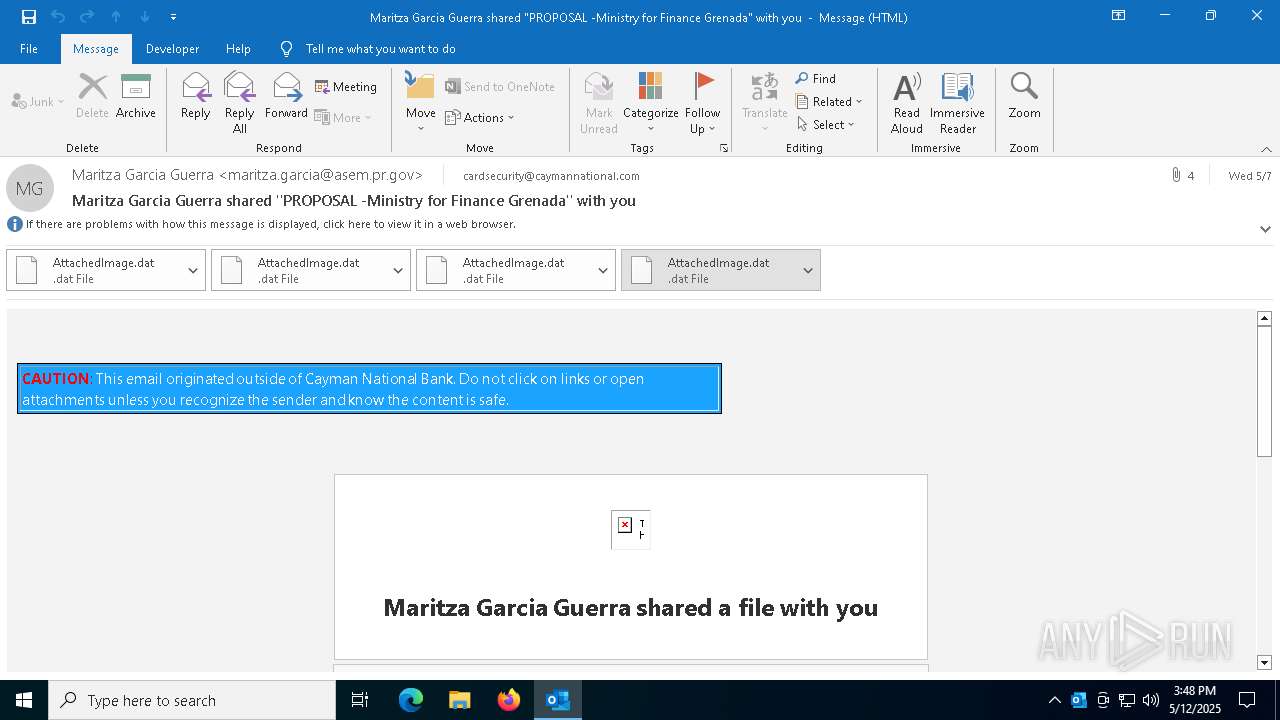Open the notification center icon
This screenshot has width=1280, height=720.
(x=1247, y=700)
